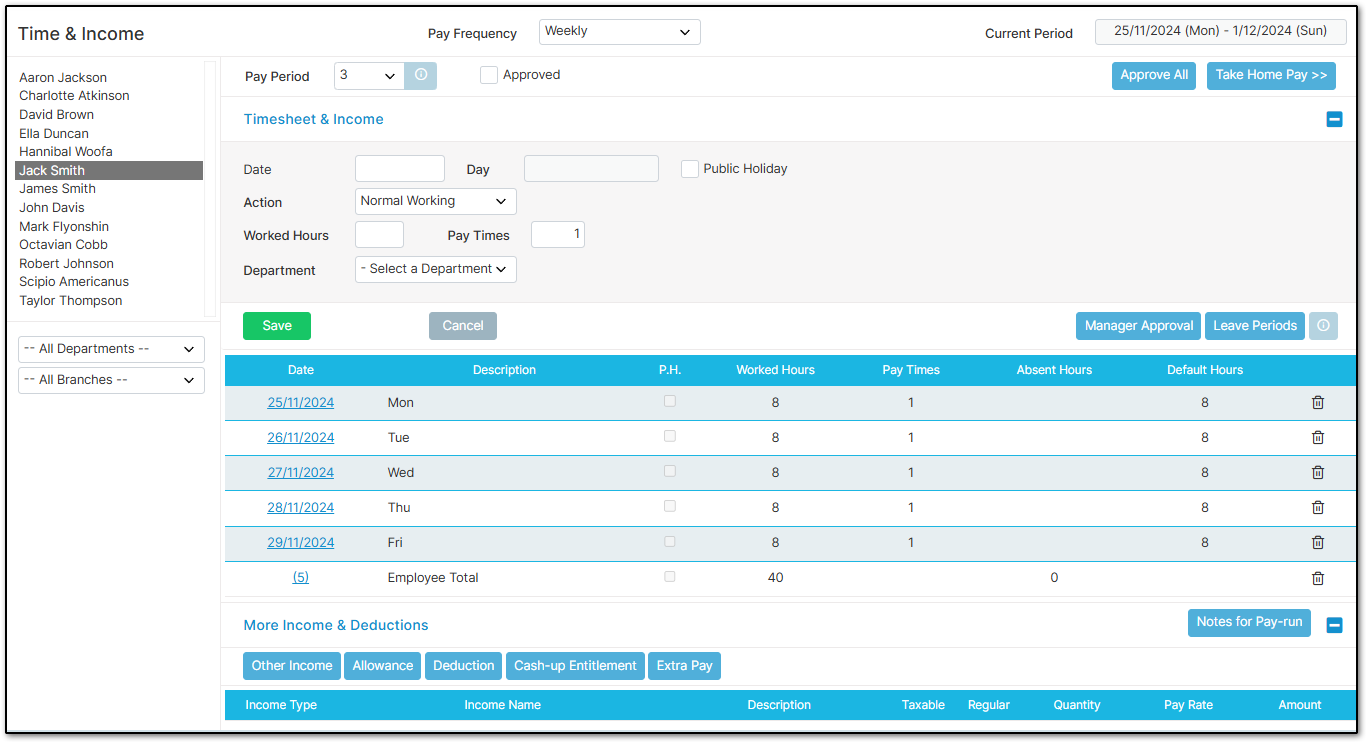Image resolution: width=1367 pixels, height=743 pixels.
Task: Select employee Taylor Thompson
Action: coord(70,301)
